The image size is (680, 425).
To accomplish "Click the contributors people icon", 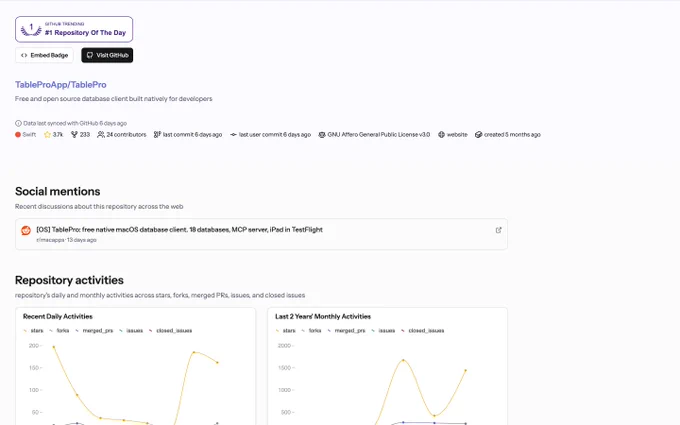I will [x=101, y=134].
